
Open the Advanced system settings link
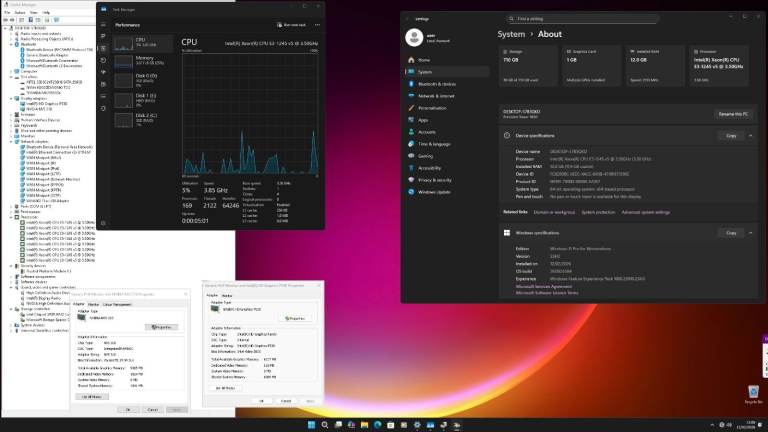coord(646,212)
